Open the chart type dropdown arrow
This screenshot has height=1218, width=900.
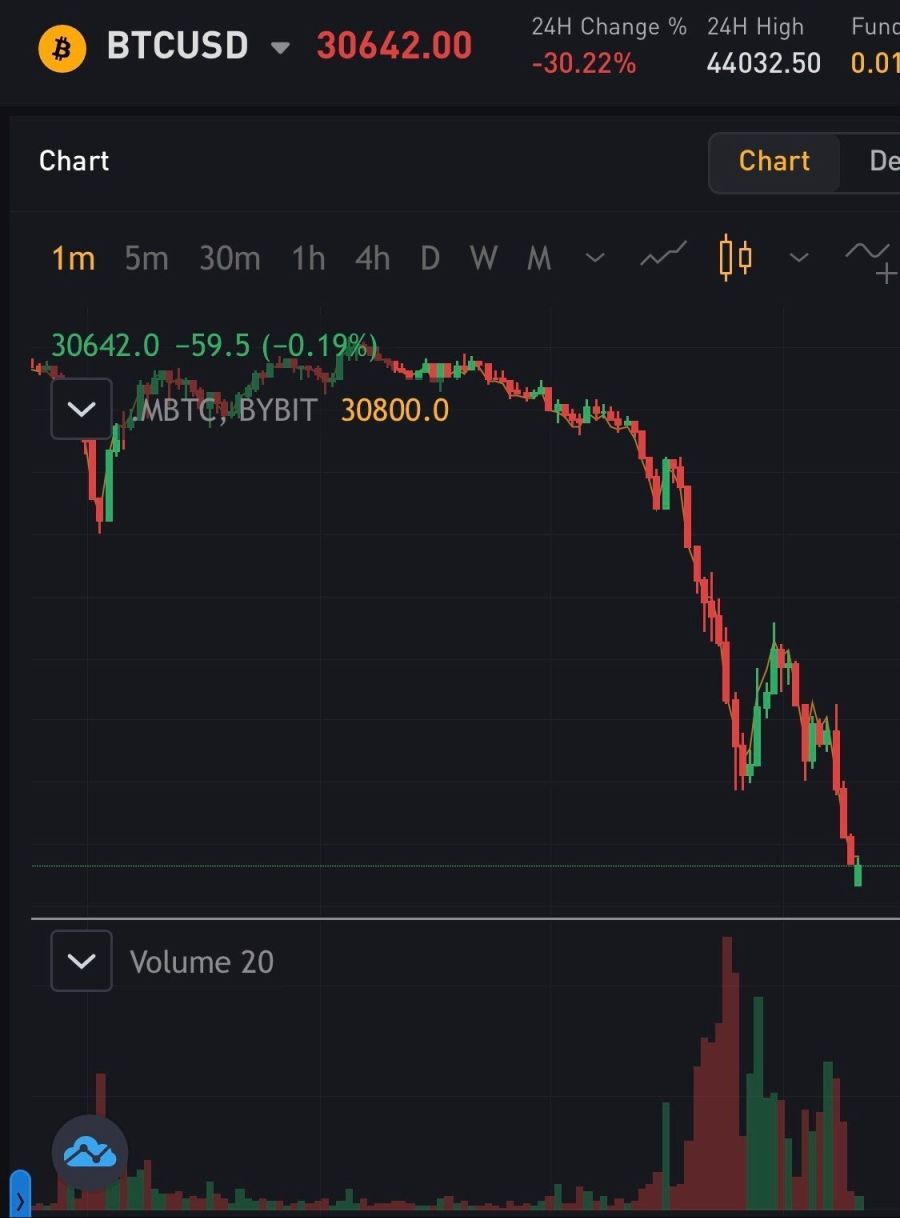coord(798,258)
